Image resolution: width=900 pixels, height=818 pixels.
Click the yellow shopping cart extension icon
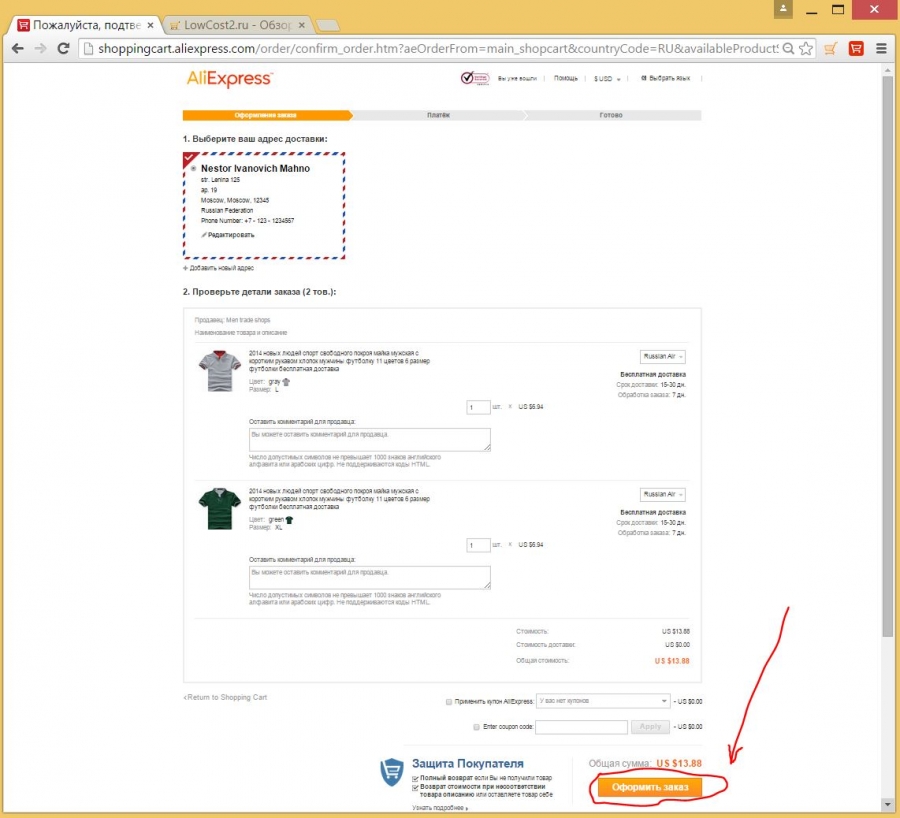(x=831, y=49)
